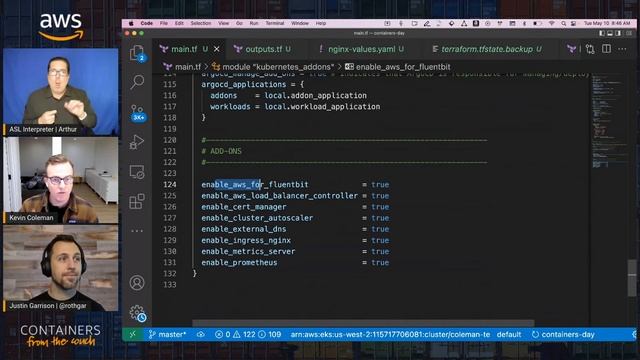Click local.addon_application value
Screen dimensions: 640x360
click(316, 96)
